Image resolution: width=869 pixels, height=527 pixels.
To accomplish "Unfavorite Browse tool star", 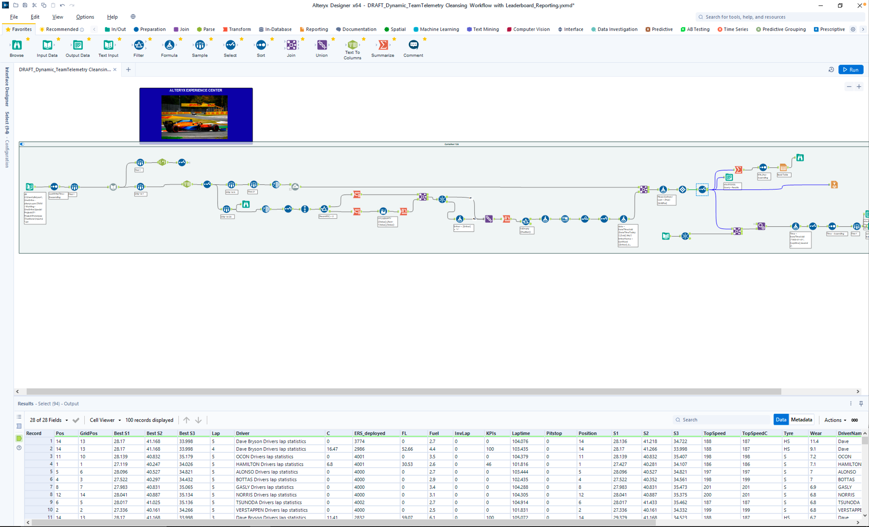I will click(28, 39).
